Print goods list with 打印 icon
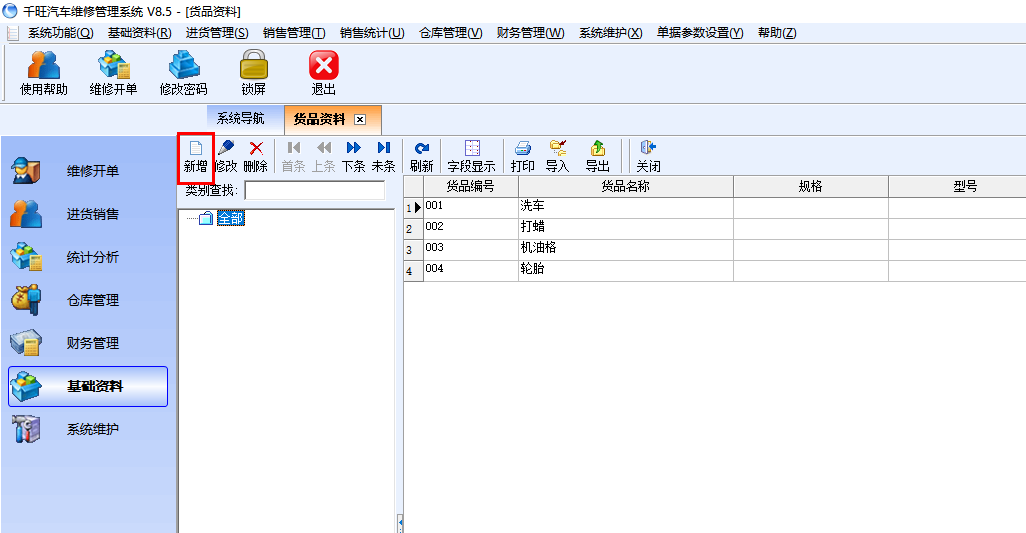The height and width of the screenshot is (533, 1026). pyautogui.click(x=523, y=157)
